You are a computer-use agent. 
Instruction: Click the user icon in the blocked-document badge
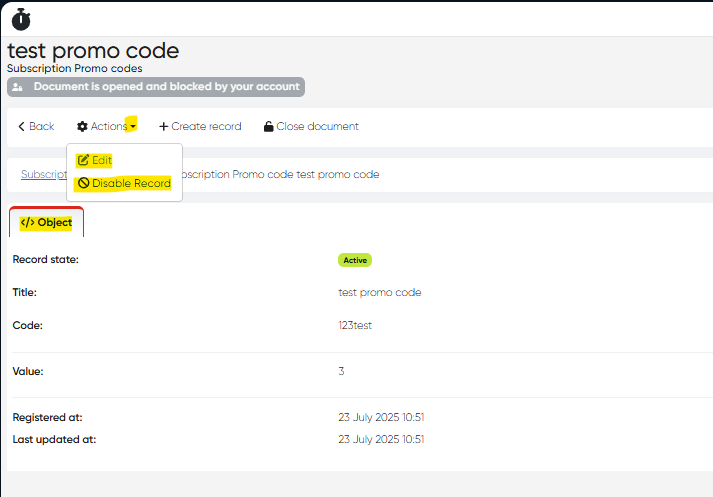(x=20, y=87)
